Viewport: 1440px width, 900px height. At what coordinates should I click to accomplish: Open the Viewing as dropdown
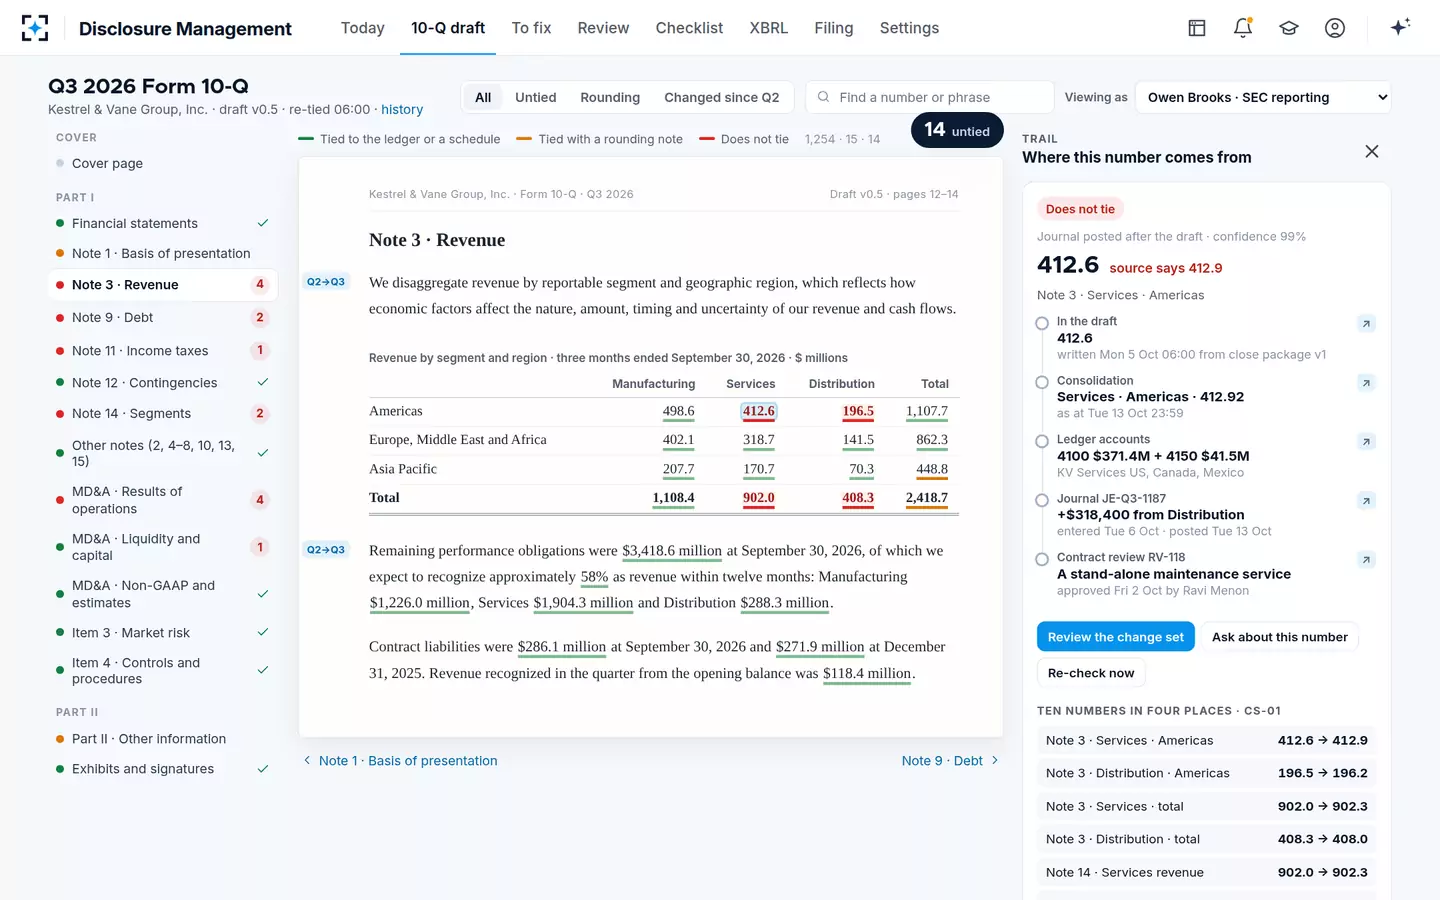(1263, 97)
